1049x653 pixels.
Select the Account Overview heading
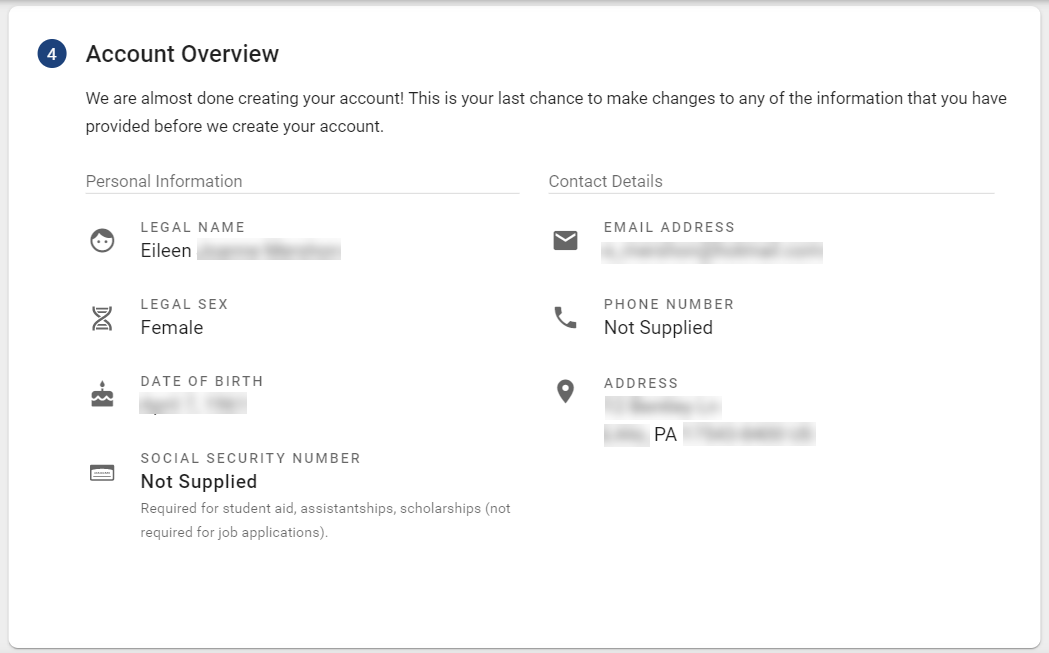click(x=182, y=54)
